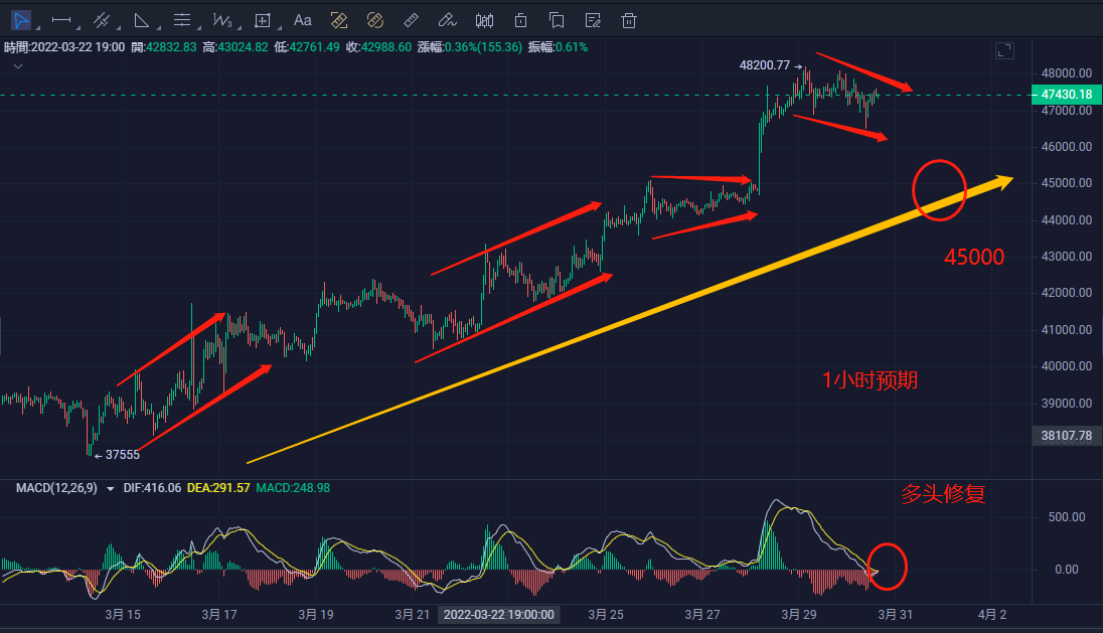1103x633 pixels.
Task: Click the amplitude value 0.61%
Action: (x=571, y=47)
